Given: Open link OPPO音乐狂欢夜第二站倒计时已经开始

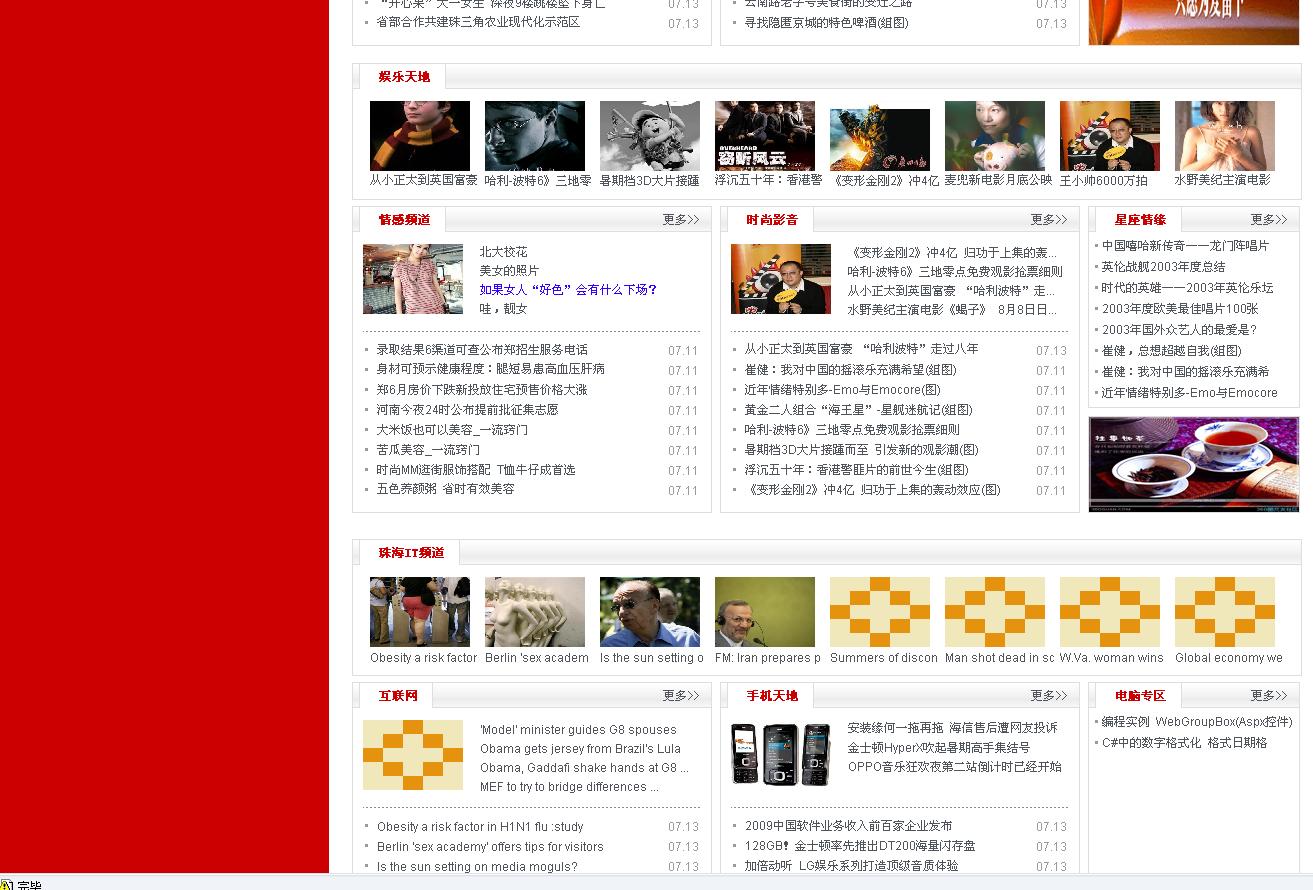Looking at the screenshot, I should 955,767.
